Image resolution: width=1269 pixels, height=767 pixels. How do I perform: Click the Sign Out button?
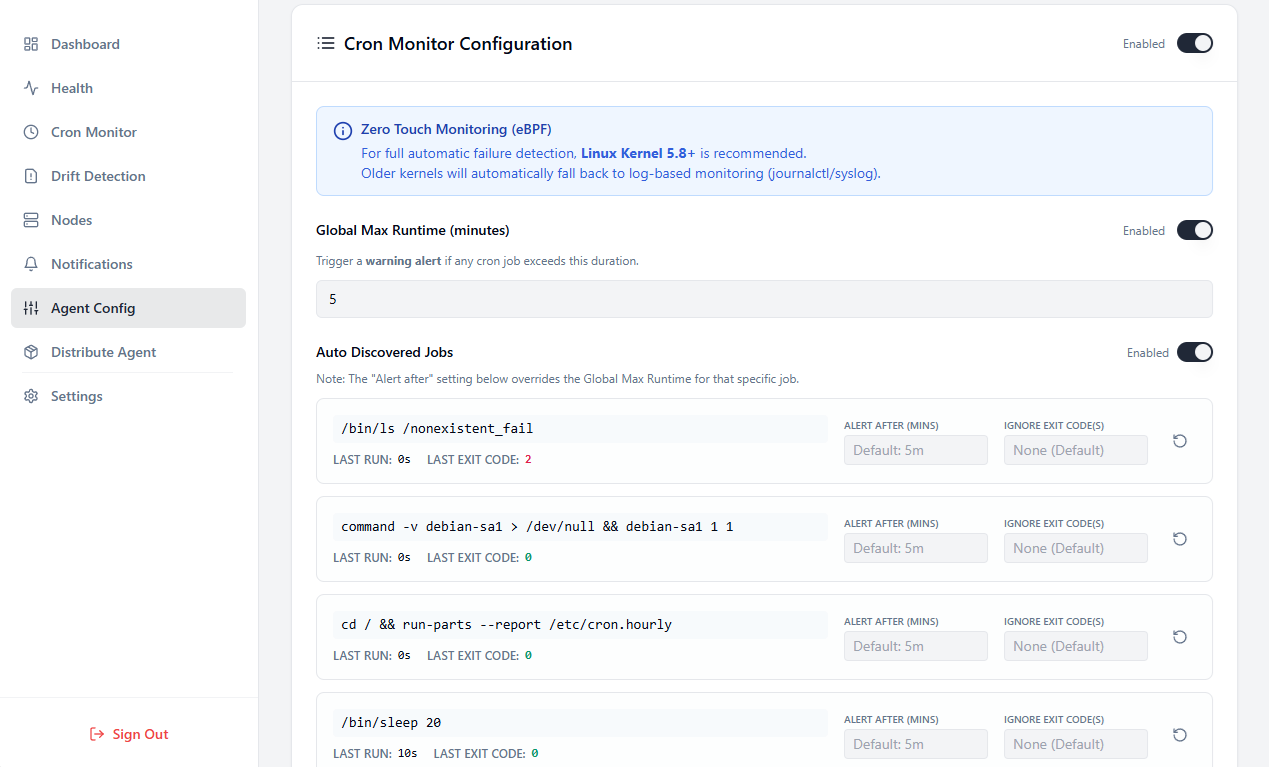tap(129, 734)
